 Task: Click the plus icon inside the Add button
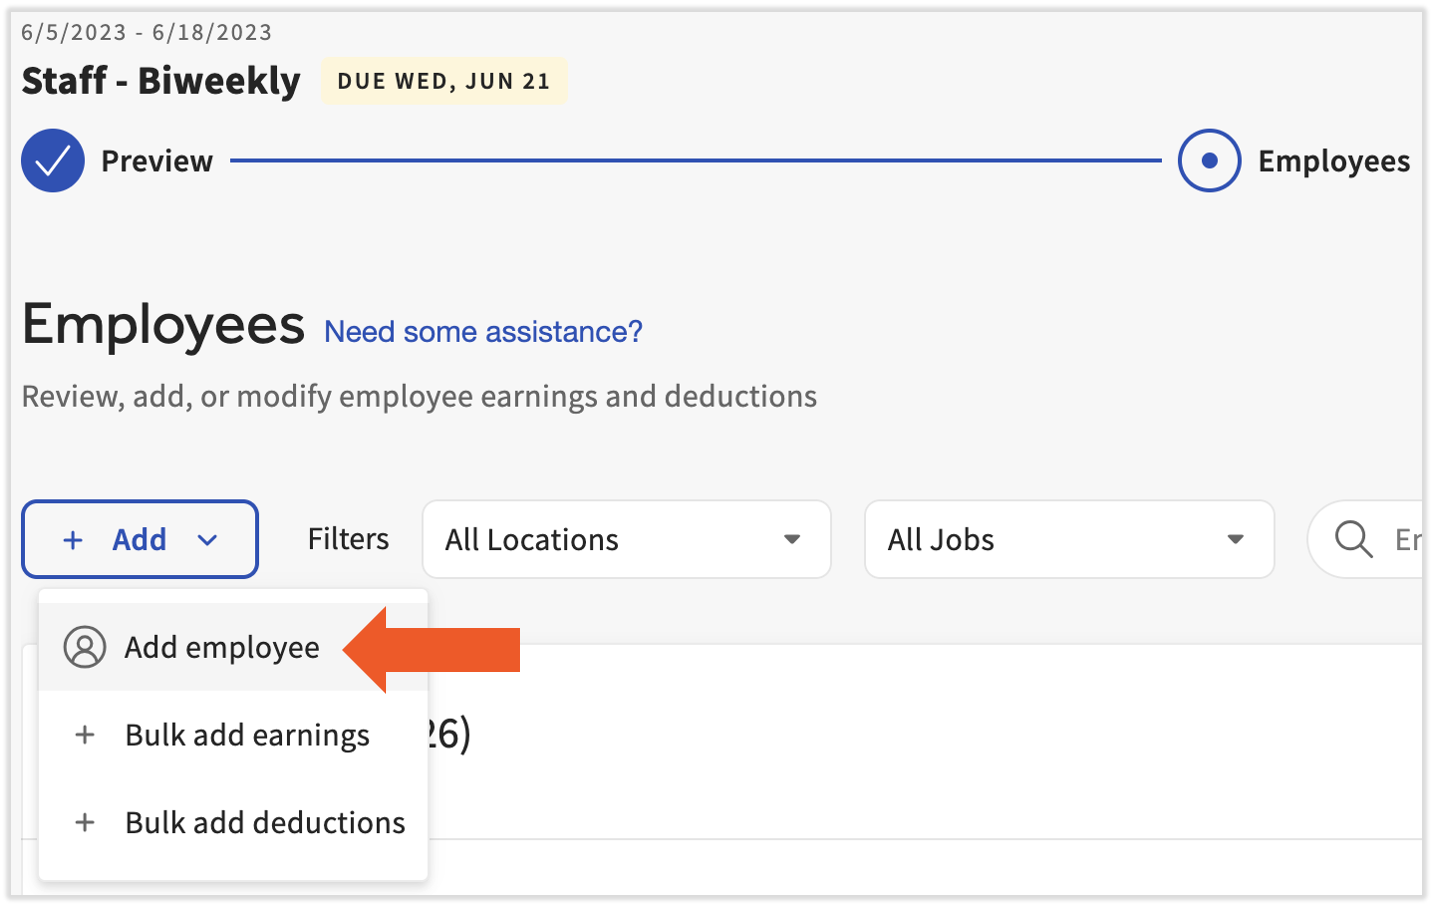[72, 539]
